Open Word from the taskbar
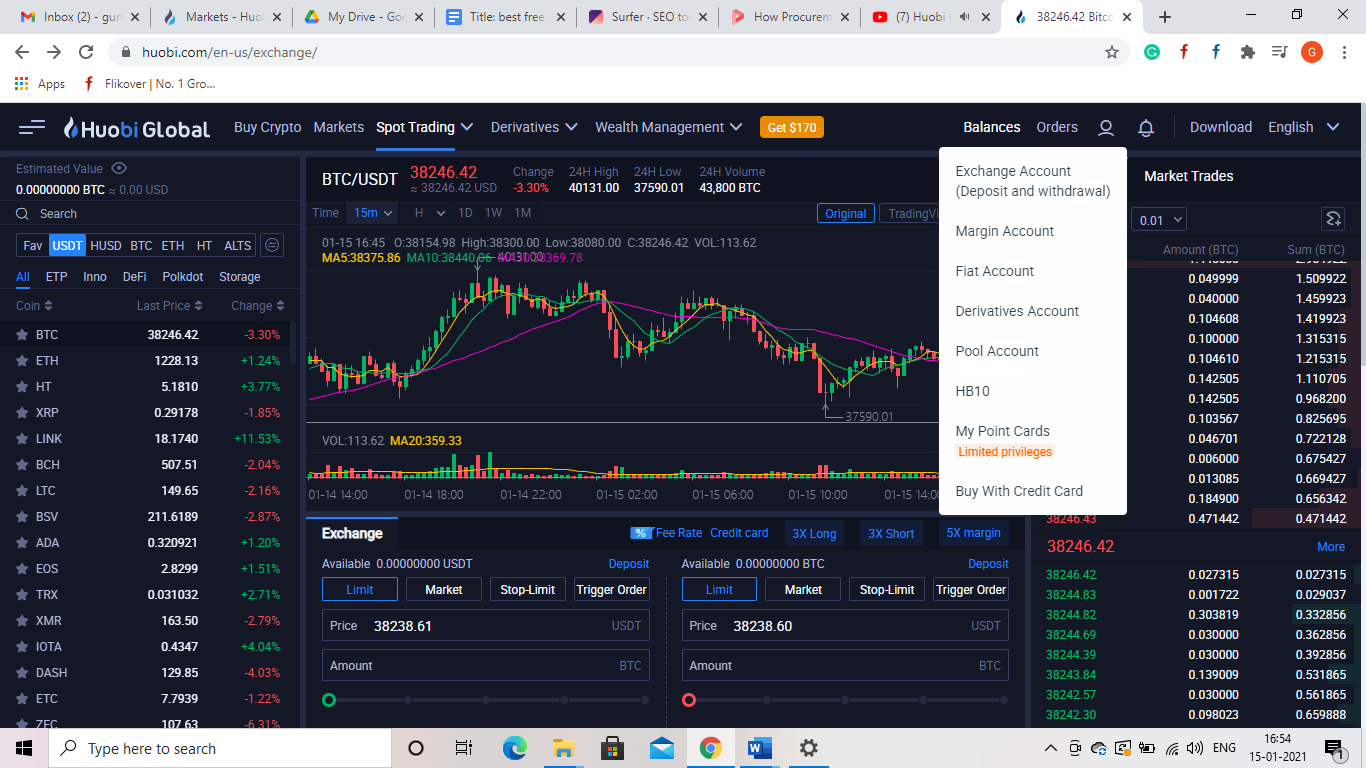The width and height of the screenshot is (1366, 768). (760, 748)
